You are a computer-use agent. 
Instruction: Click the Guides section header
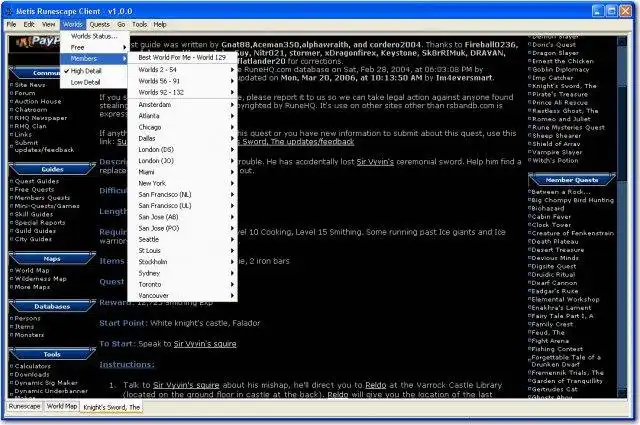(52, 169)
